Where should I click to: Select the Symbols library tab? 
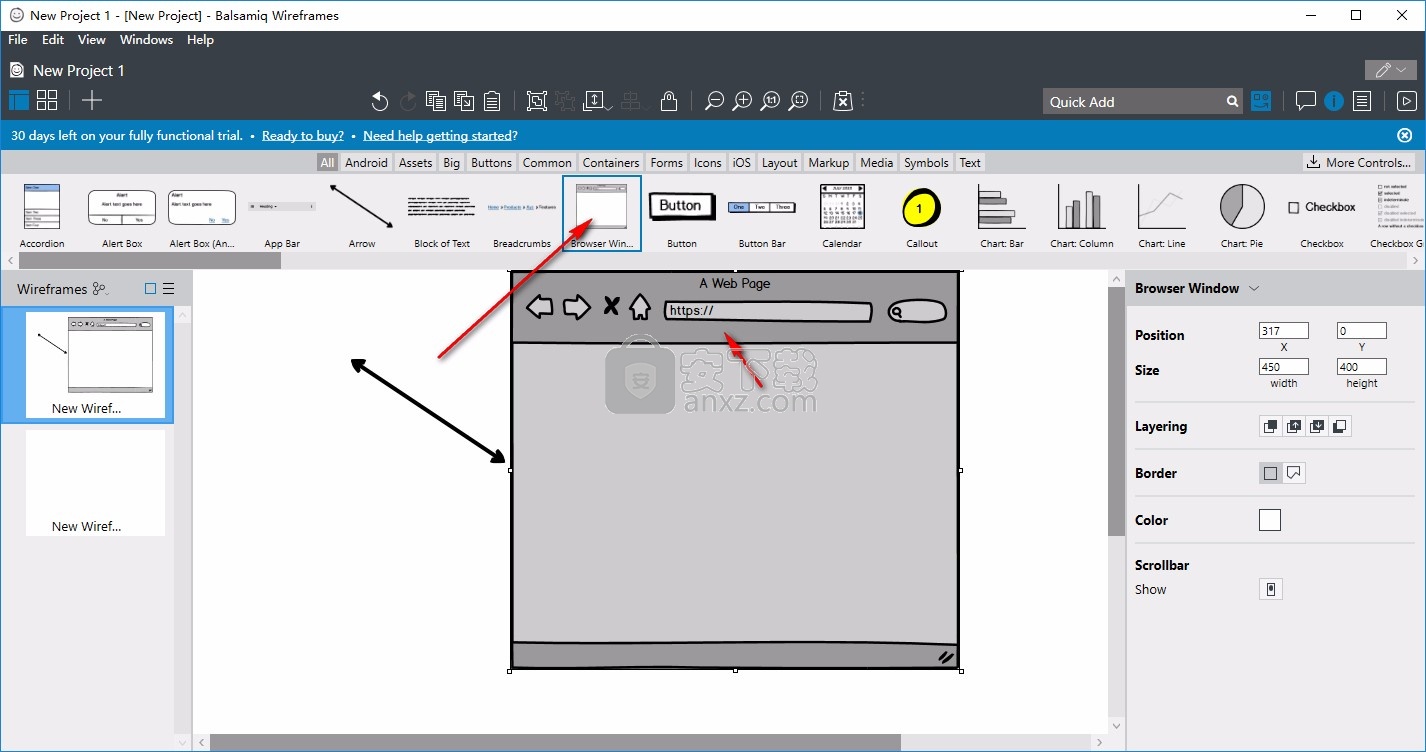tap(926, 163)
